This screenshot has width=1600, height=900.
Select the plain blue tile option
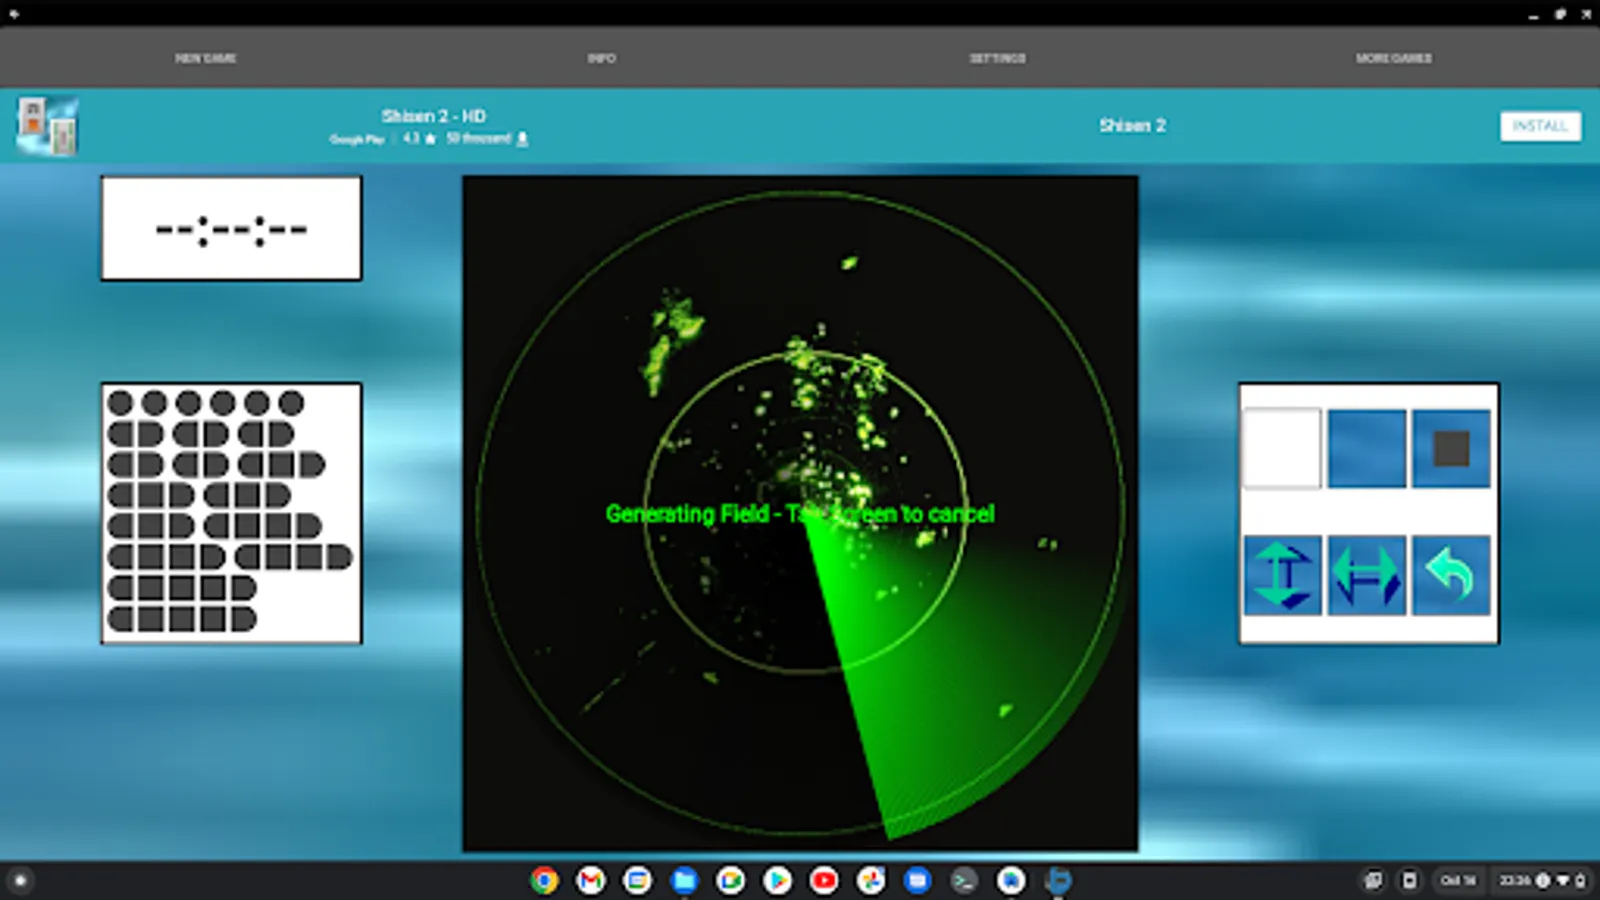(1366, 448)
